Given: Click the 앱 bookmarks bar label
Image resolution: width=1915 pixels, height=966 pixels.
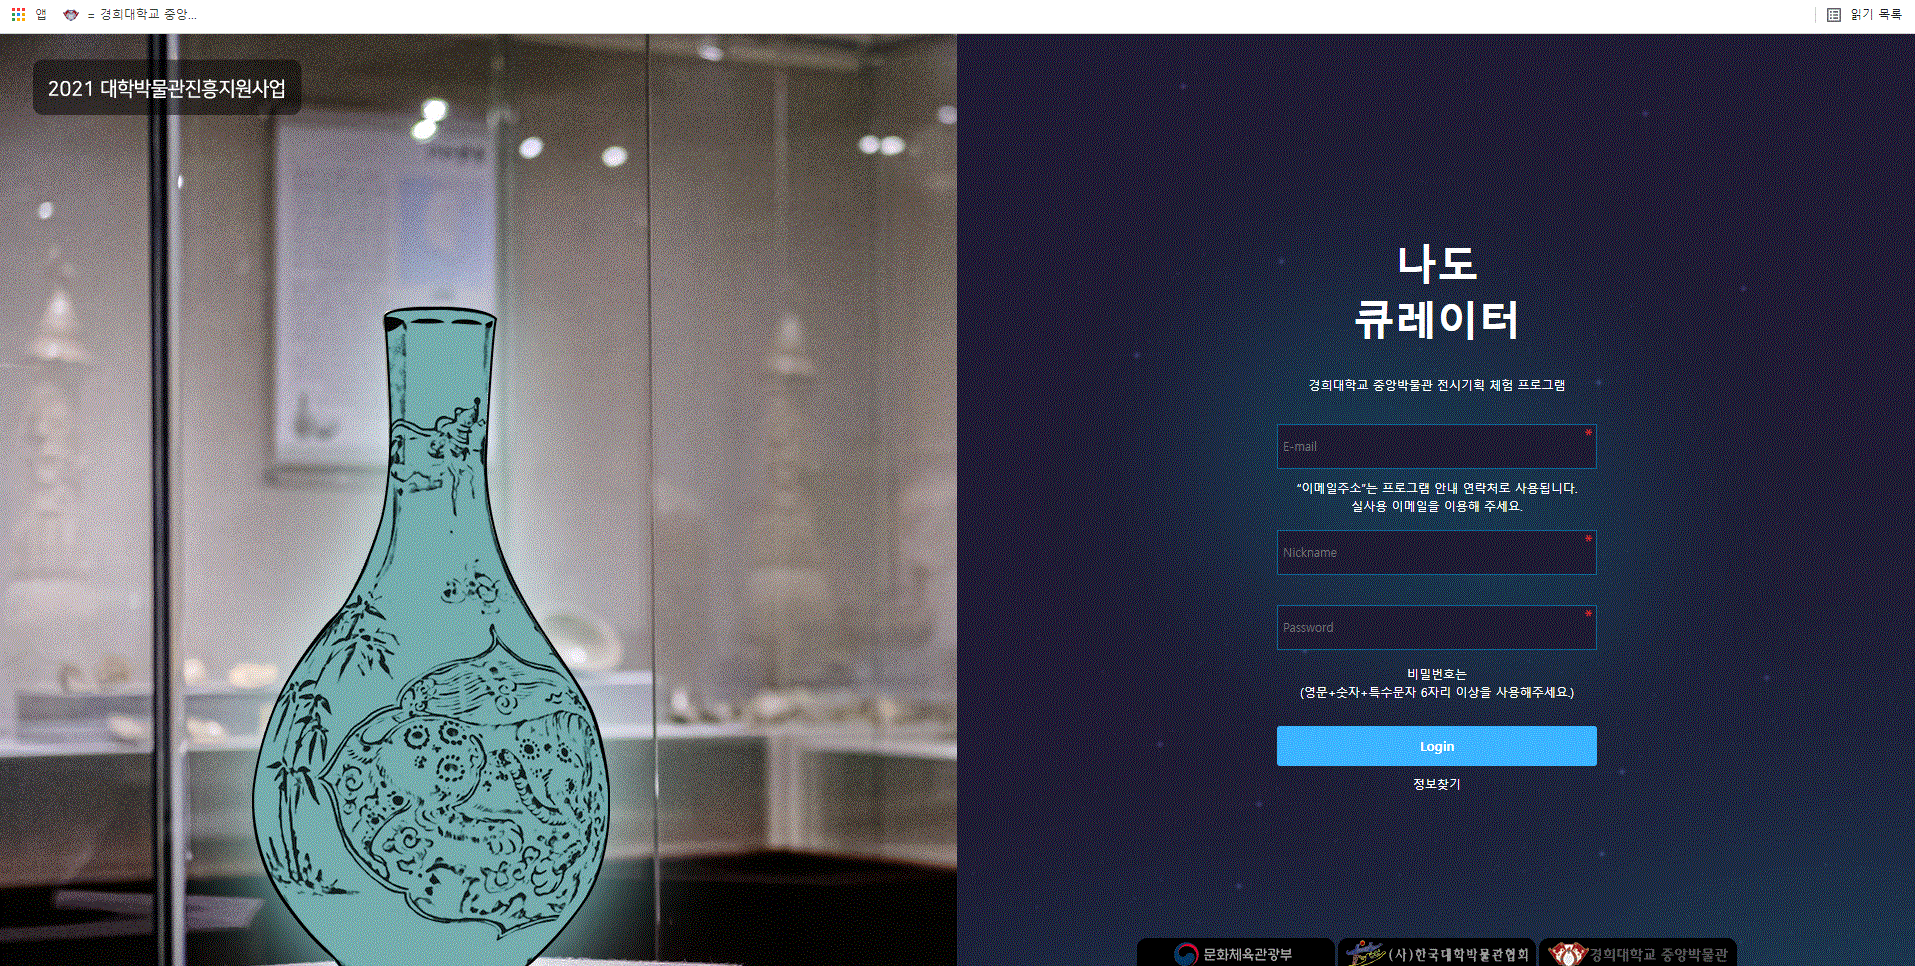Looking at the screenshot, I should pyautogui.click(x=41, y=14).
